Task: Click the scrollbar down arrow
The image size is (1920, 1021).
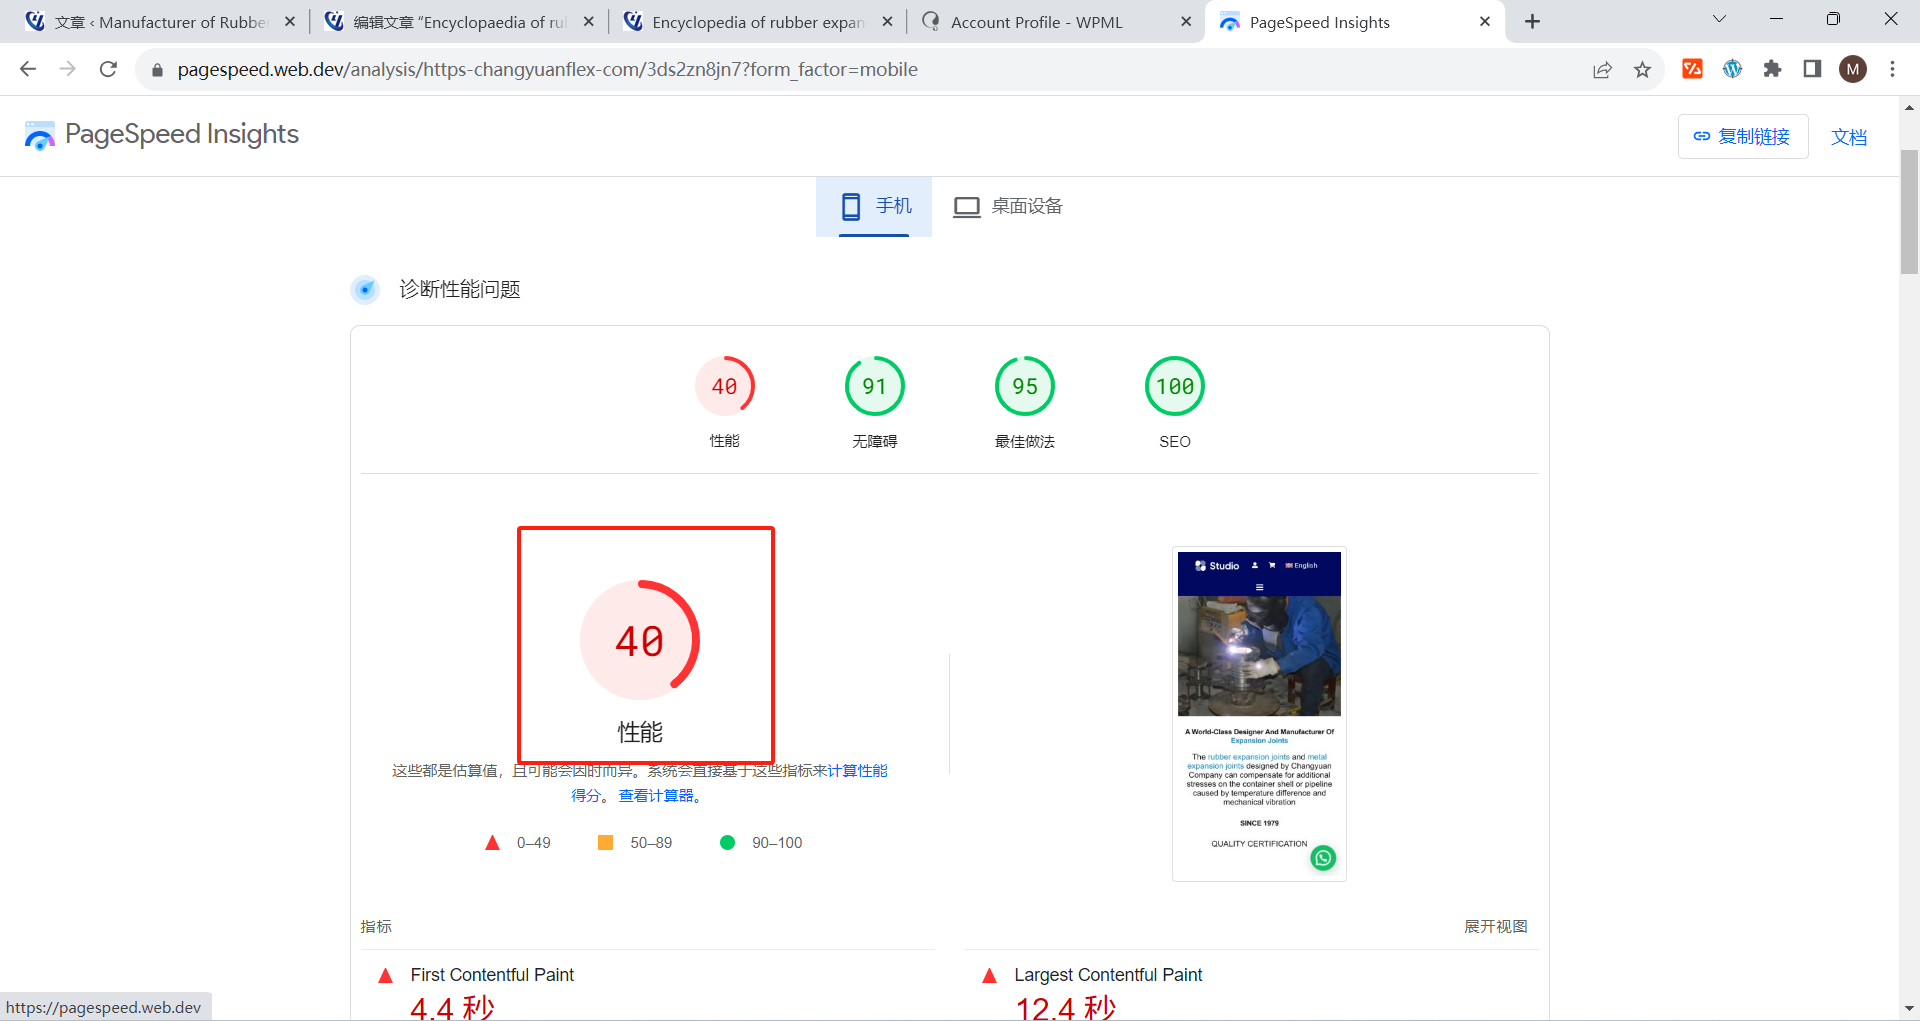Action: pos(1909,1008)
